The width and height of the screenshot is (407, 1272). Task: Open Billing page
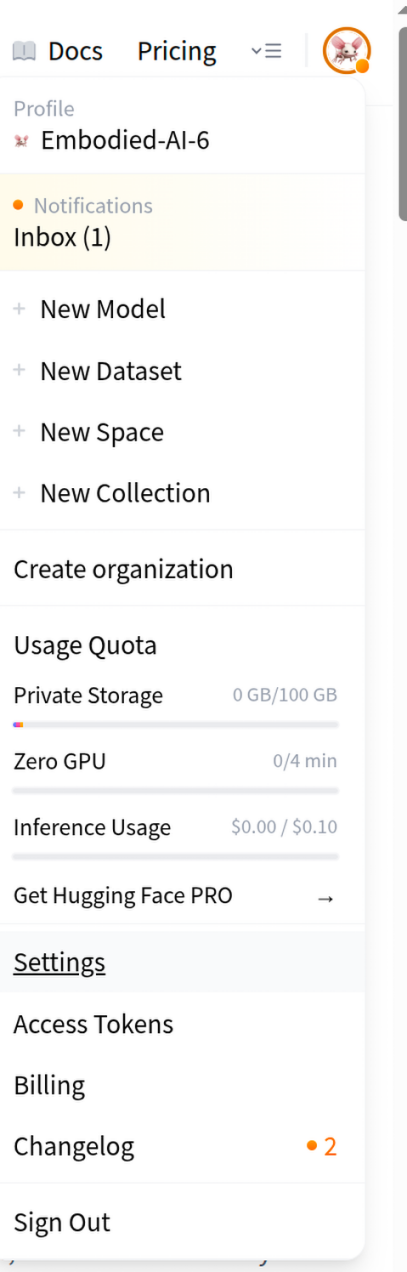(x=182, y=1085)
